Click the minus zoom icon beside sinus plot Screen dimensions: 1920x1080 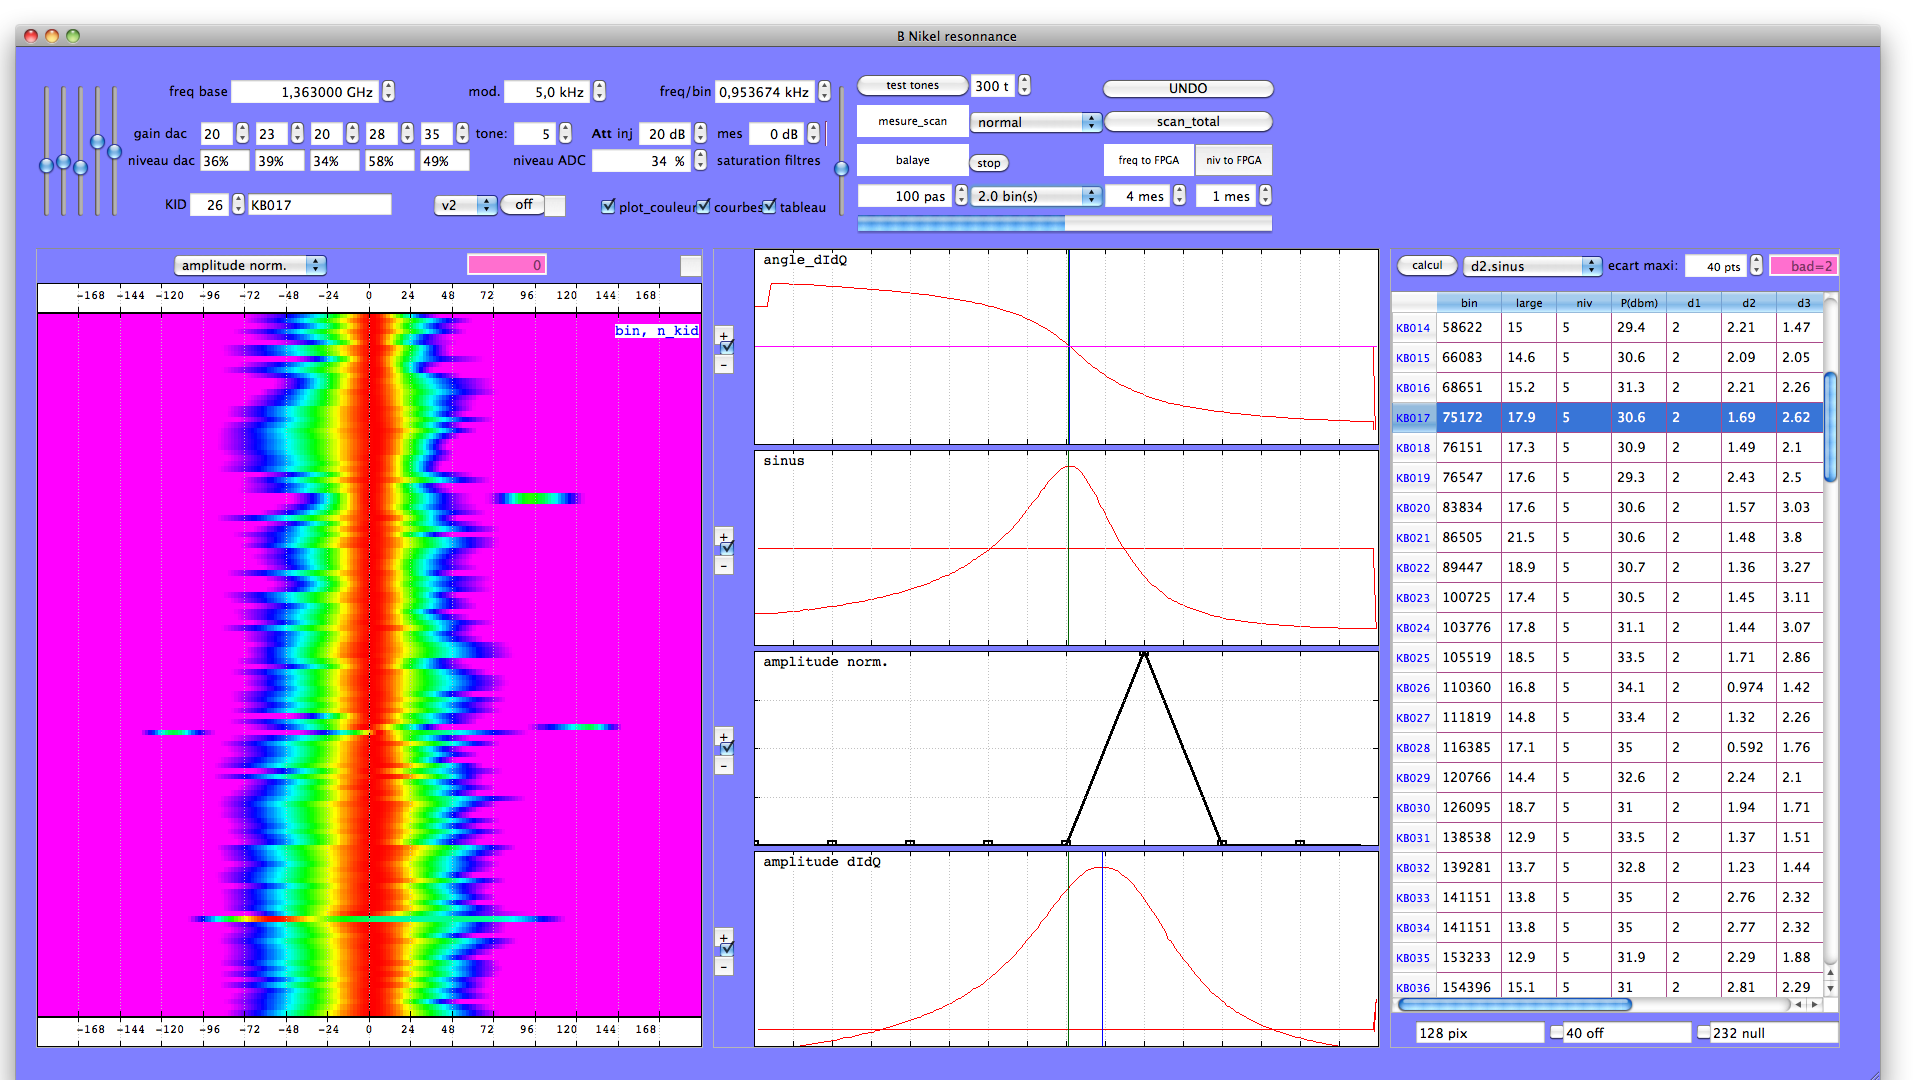pyautogui.click(x=724, y=566)
